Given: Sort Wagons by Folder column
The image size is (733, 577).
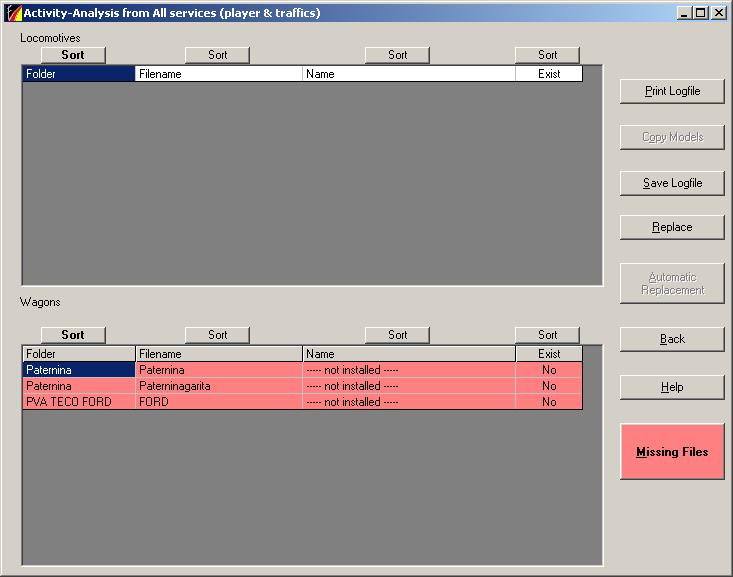Looking at the screenshot, I should (73, 335).
